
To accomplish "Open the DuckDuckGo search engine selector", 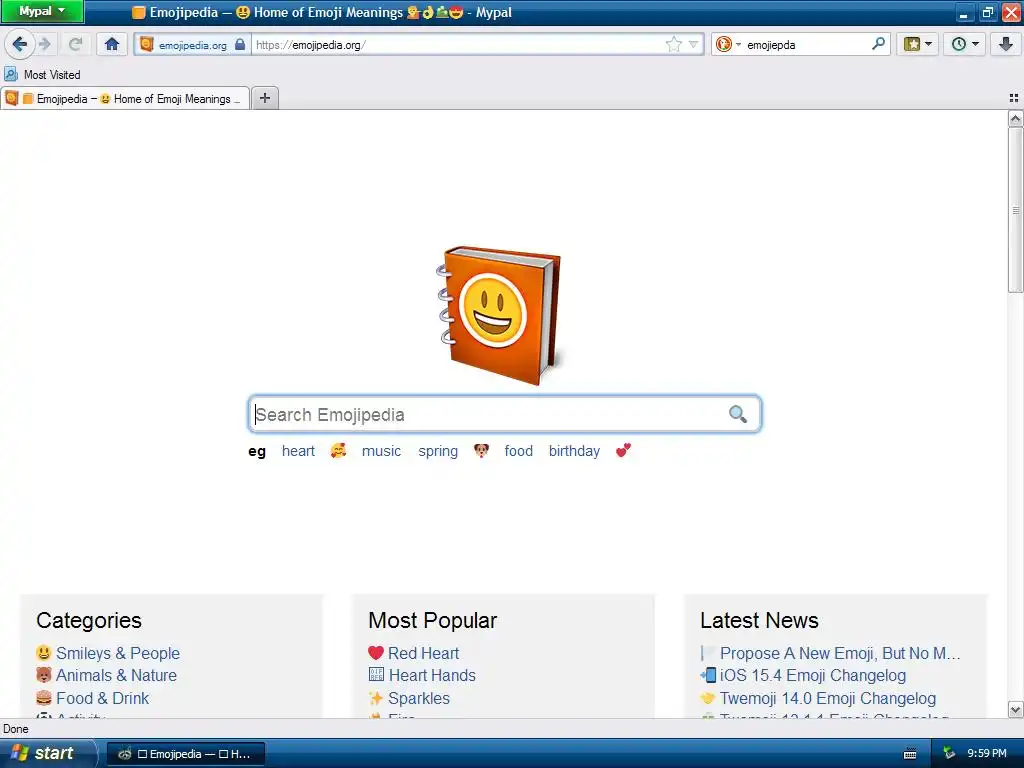I will [728, 44].
